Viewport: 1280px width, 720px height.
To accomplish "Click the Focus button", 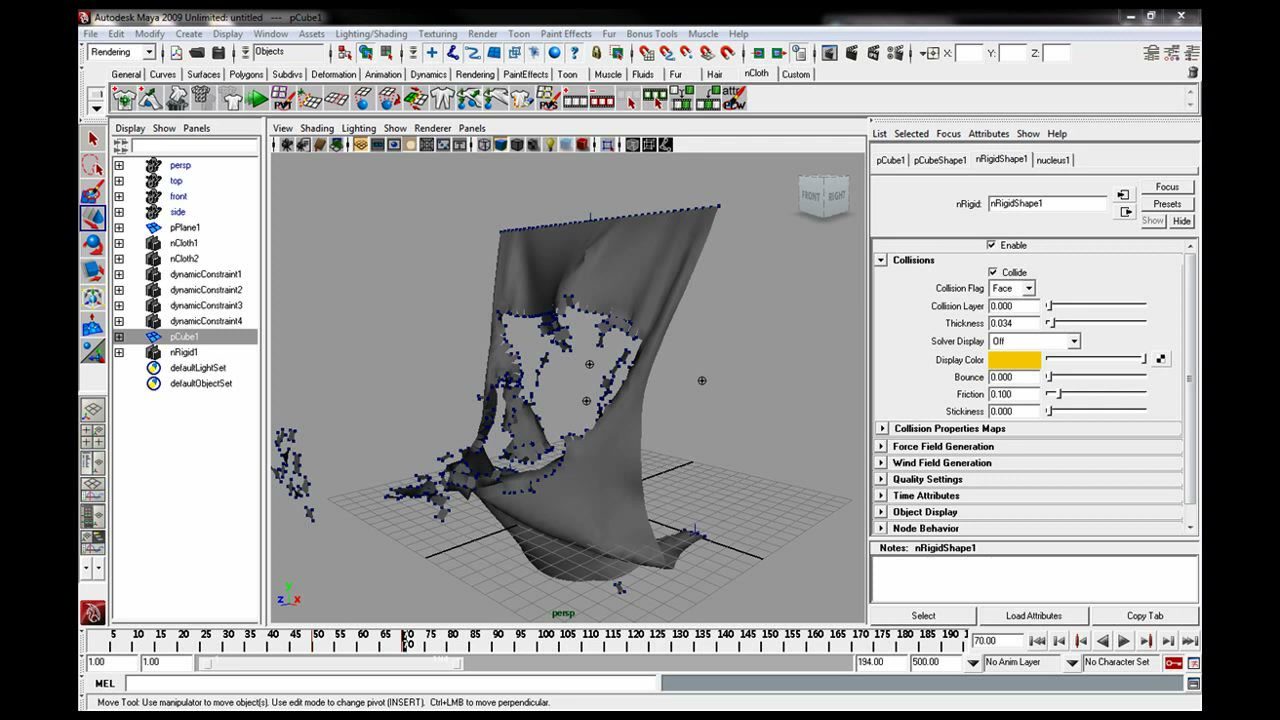I will coord(1167,187).
